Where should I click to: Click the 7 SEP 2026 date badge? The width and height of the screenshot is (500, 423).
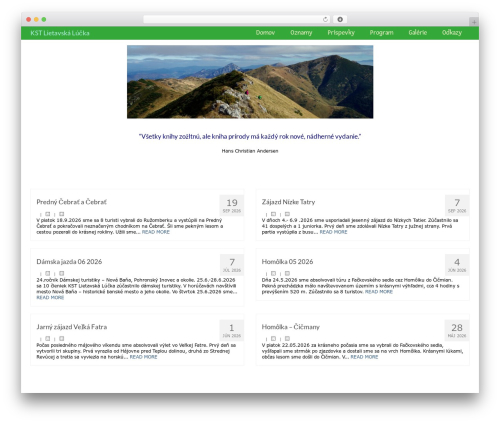[457, 206]
